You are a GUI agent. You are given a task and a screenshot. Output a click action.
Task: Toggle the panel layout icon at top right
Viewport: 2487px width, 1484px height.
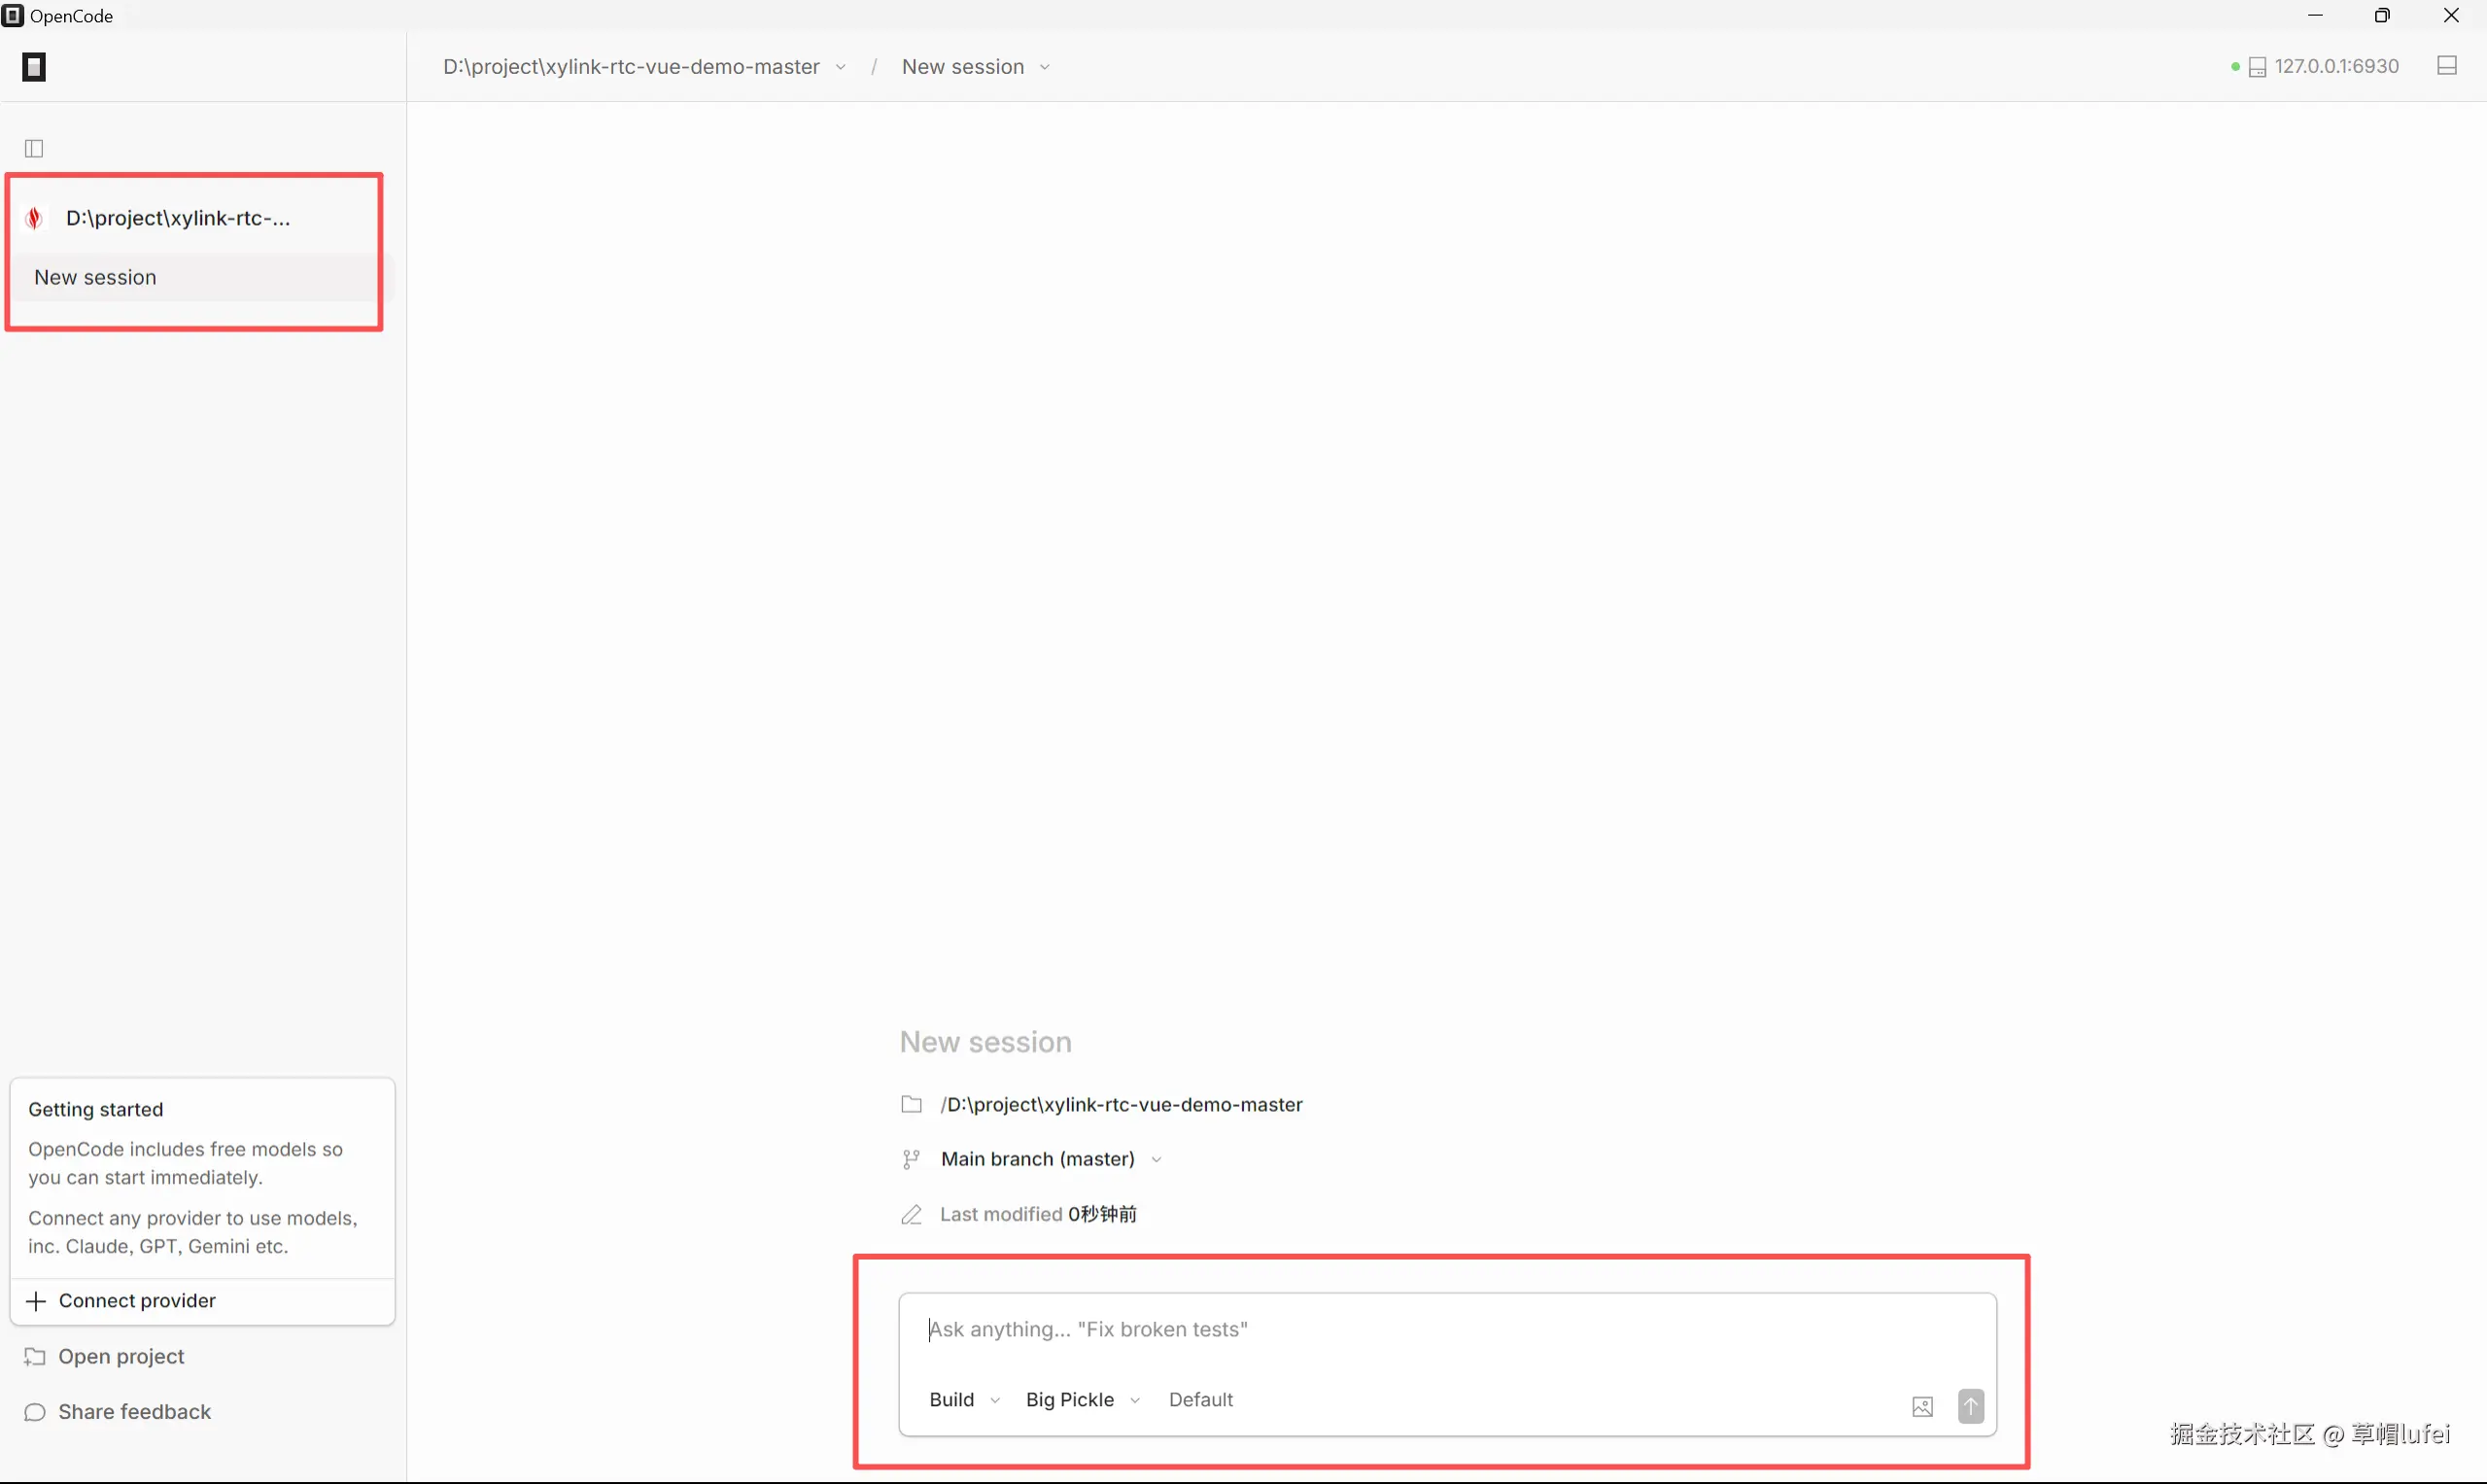pyautogui.click(x=2446, y=66)
